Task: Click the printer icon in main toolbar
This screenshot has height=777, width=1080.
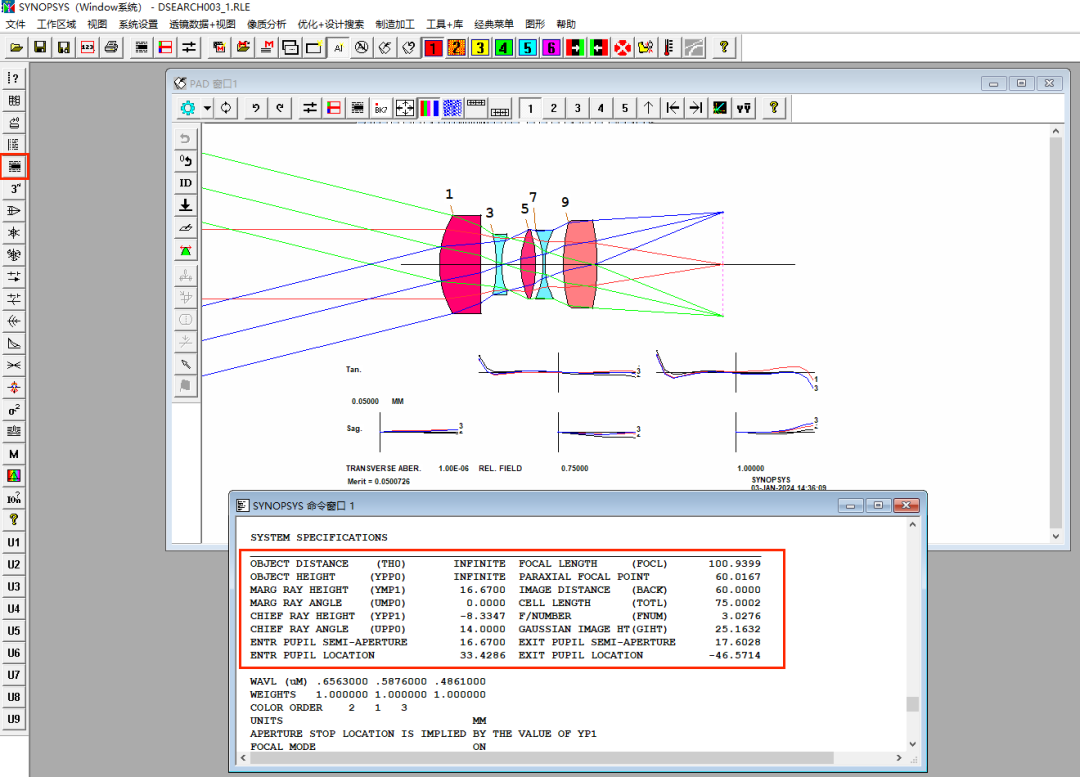Action: (111, 48)
